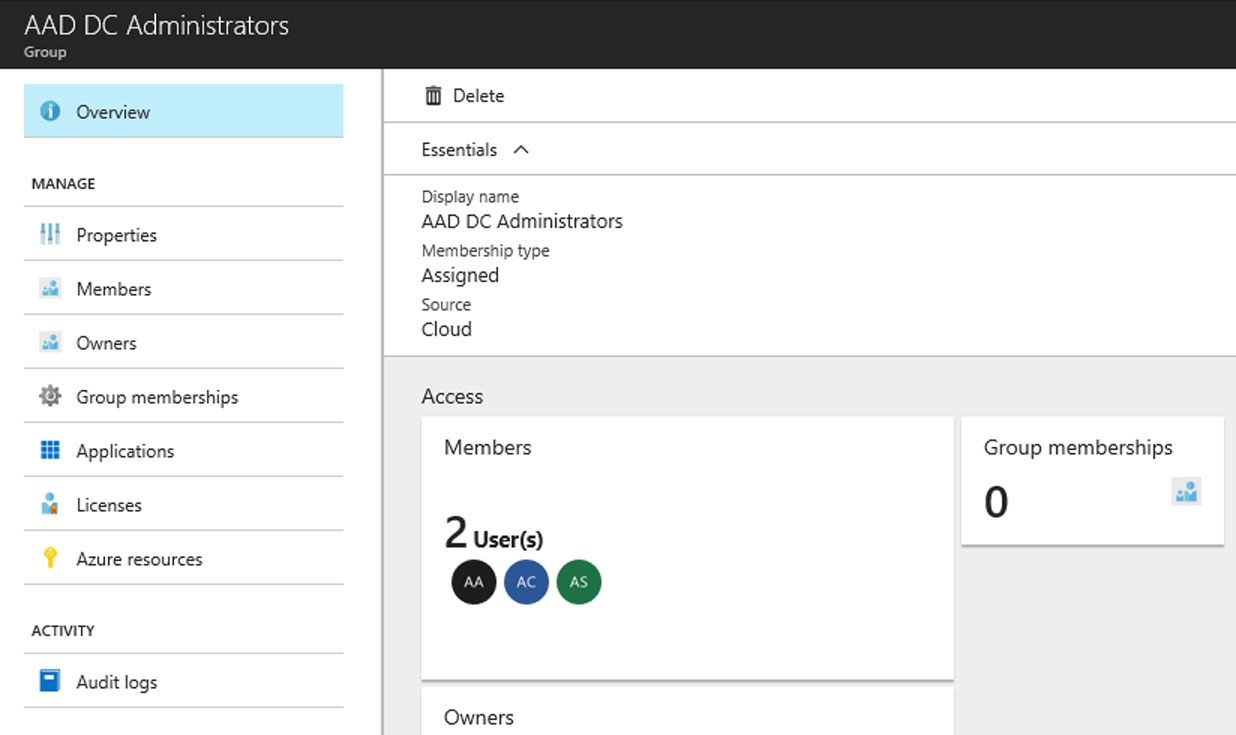The width and height of the screenshot is (1236, 735).
Task: Open the Owners menu item
Action: point(184,343)
